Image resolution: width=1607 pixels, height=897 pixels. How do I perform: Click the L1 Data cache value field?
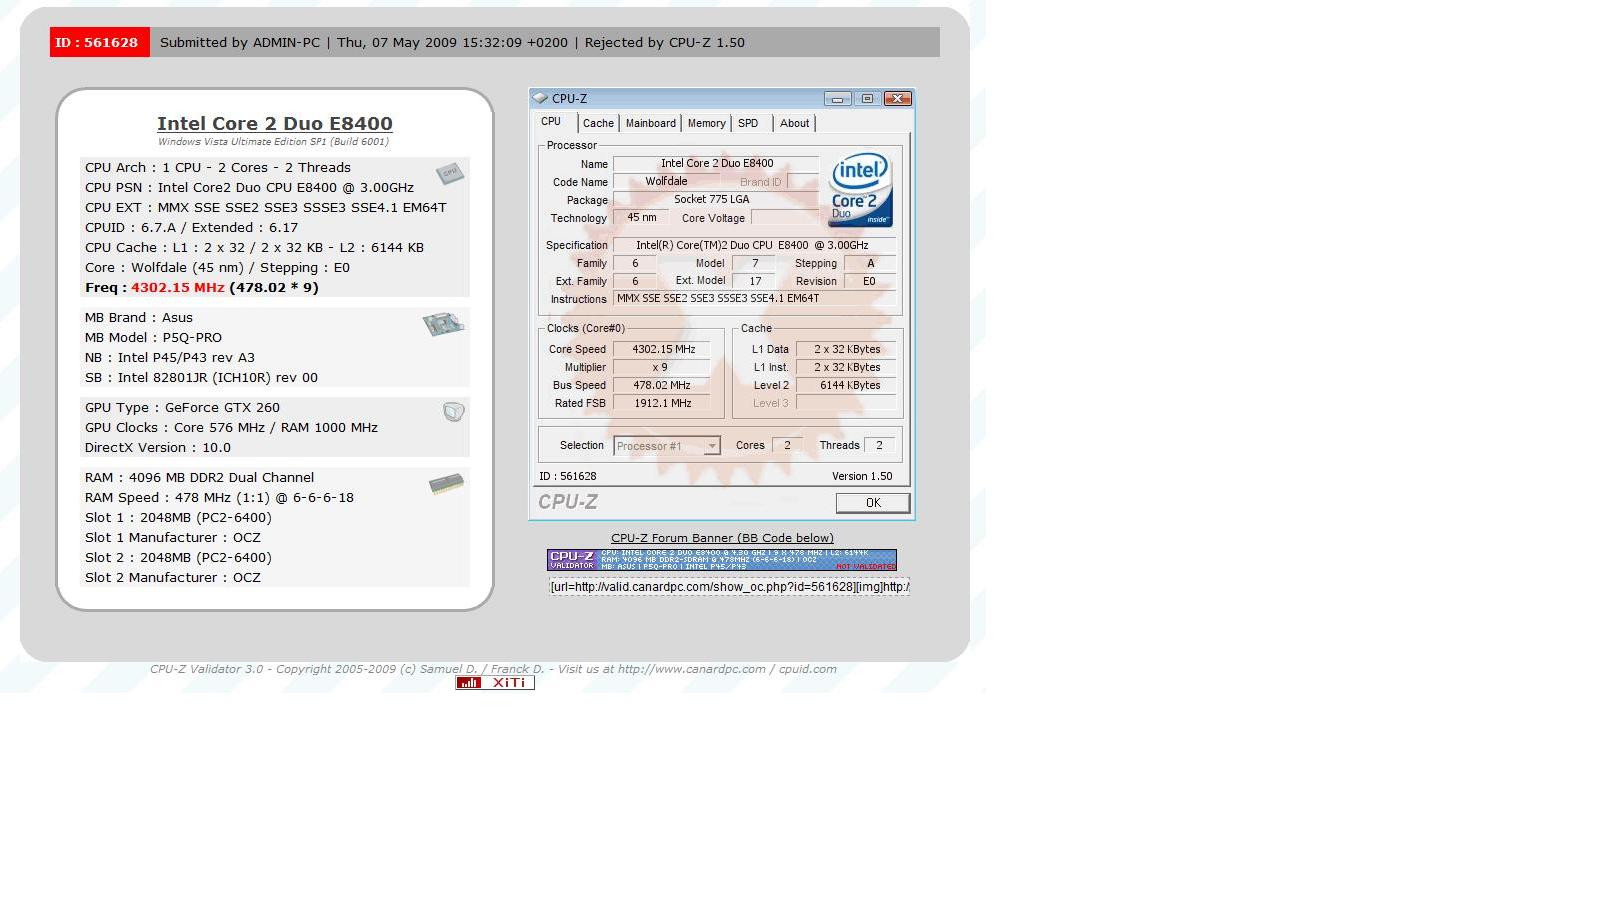(x=847, y=349)
